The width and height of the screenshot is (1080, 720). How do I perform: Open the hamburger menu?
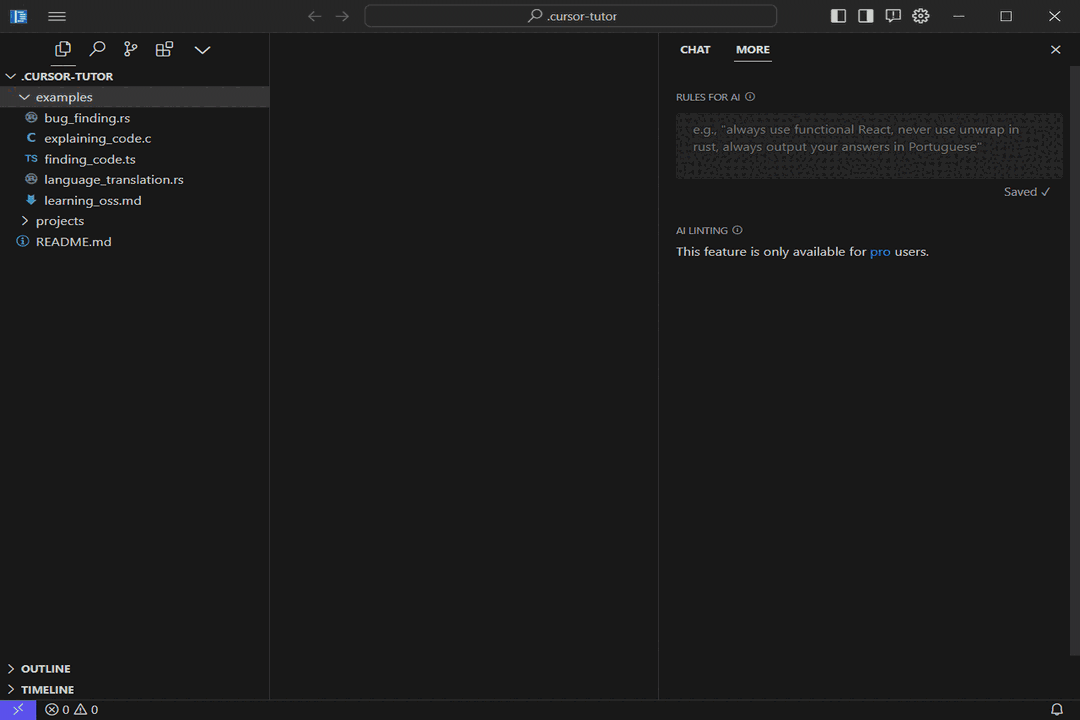click(56, 16)
